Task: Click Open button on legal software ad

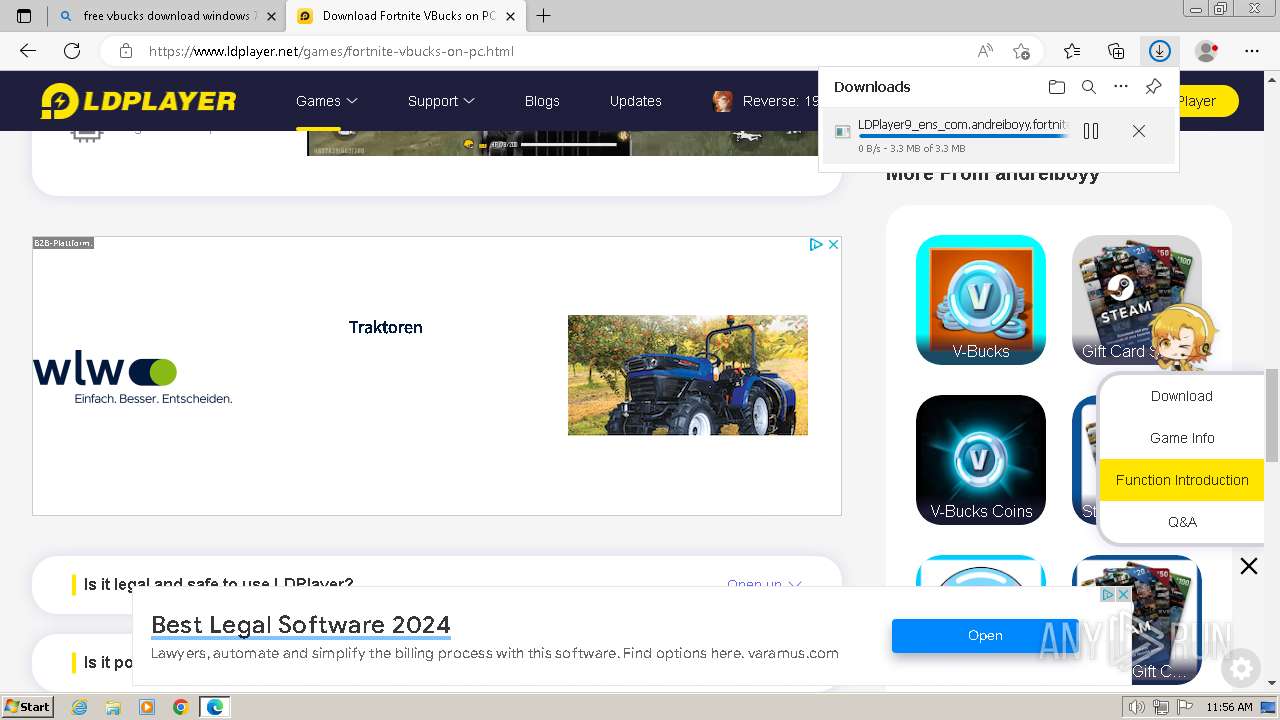Action: (985, 635)
